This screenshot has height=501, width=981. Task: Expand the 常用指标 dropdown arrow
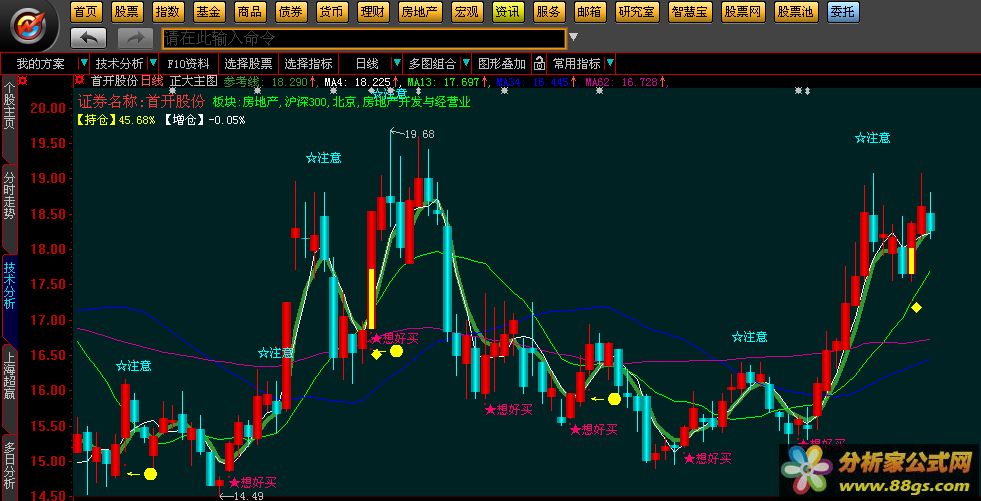[x=610, y=63]
